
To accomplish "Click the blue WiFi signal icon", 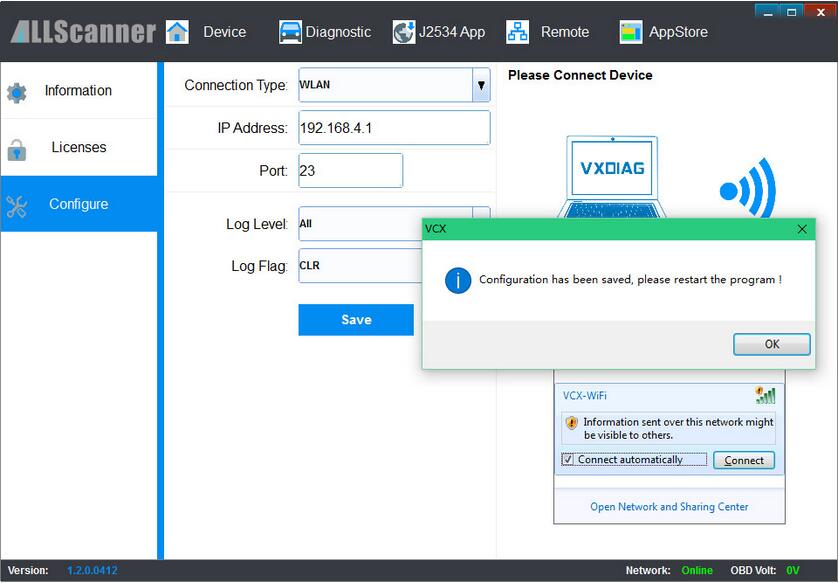I will click(x=748, y=189).
